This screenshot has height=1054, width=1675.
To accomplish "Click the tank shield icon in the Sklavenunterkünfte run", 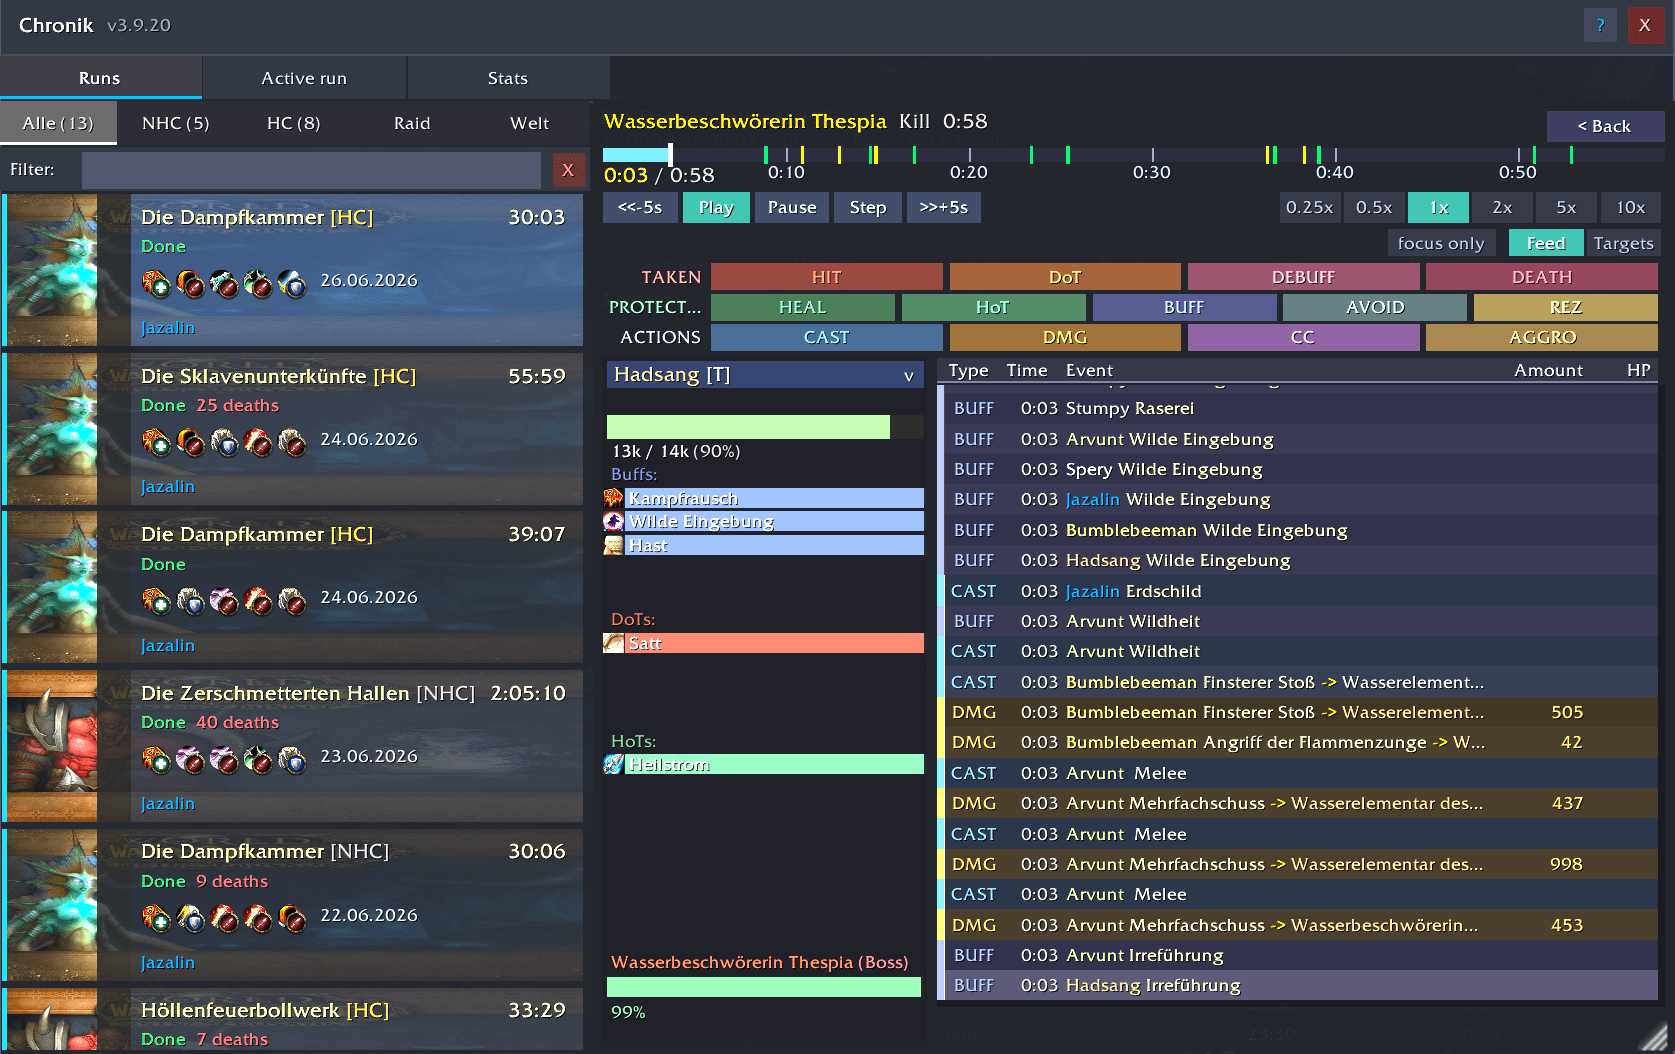I will pos(224,442).
